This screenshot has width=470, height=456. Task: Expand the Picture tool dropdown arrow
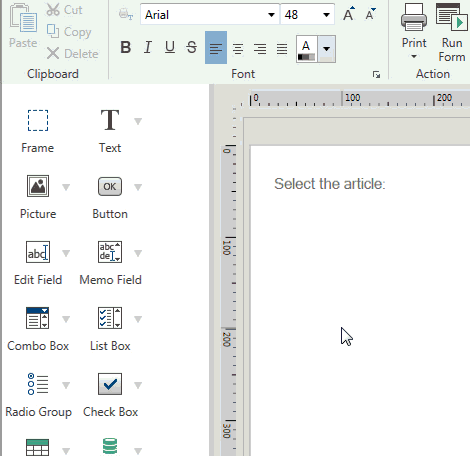pos(66,187)
